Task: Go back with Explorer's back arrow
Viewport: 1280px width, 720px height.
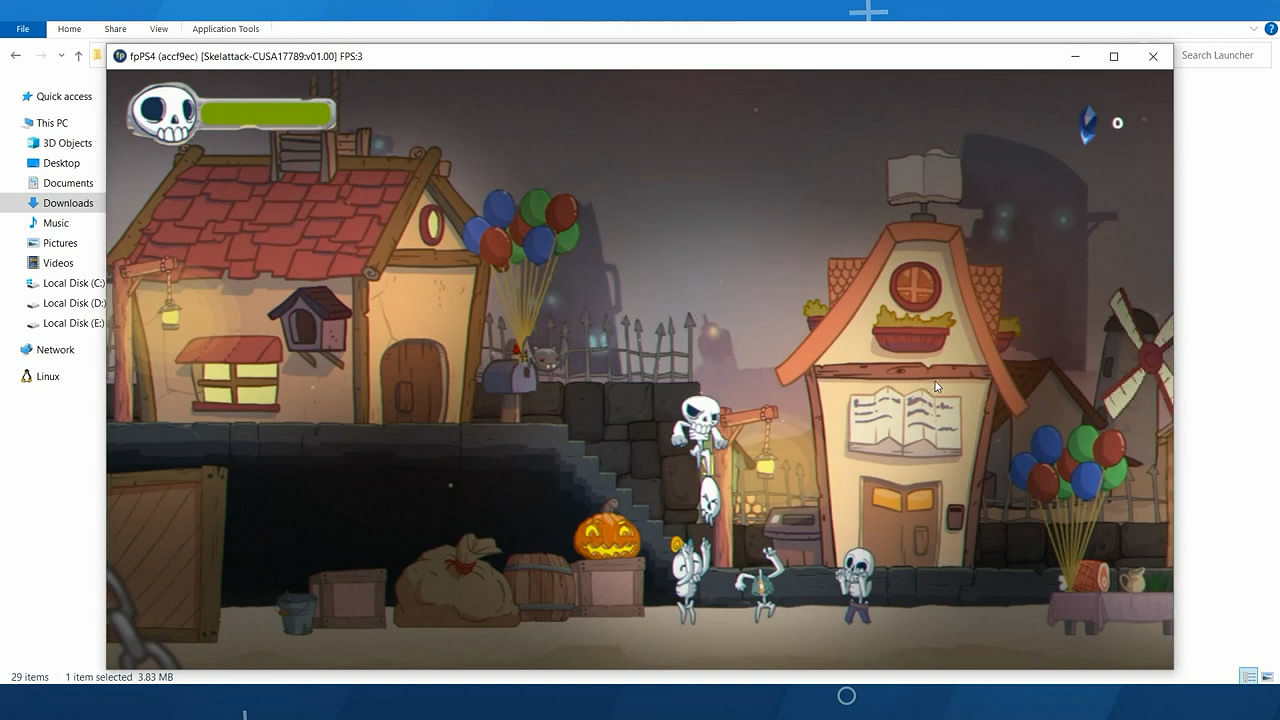Action: [16, 56]
